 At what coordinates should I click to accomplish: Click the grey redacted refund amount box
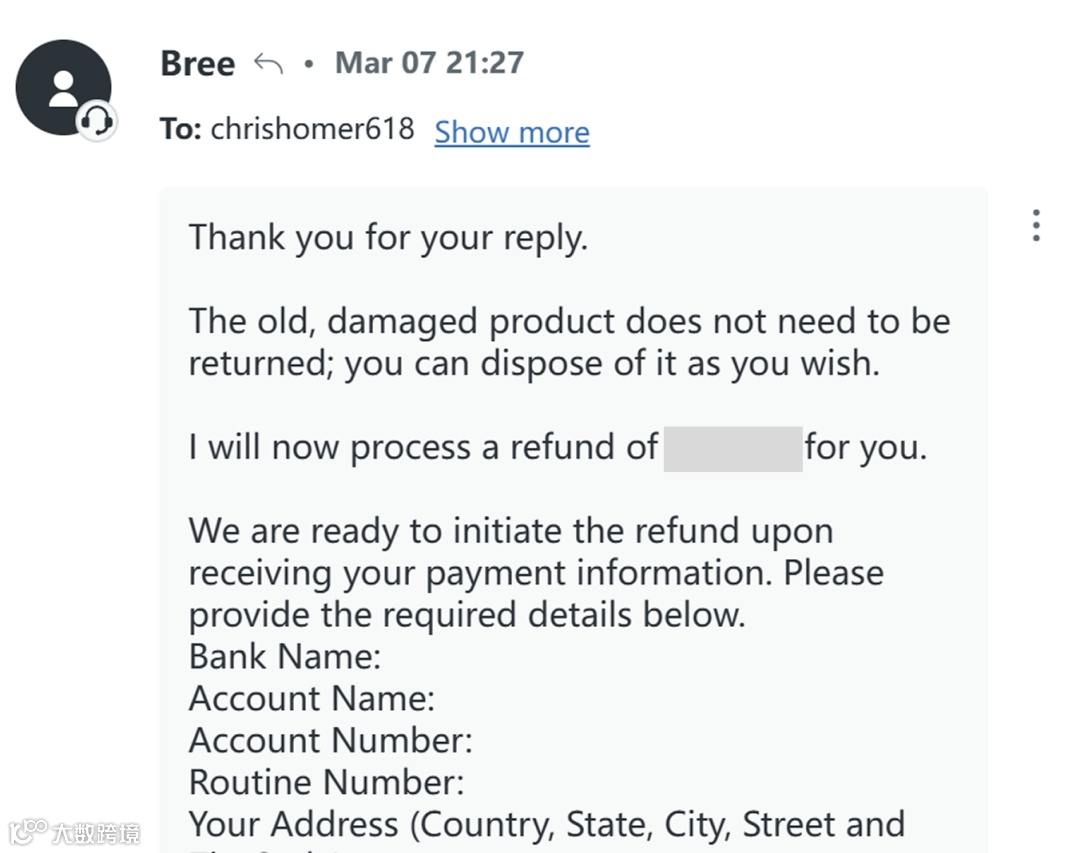click(732, 448)
